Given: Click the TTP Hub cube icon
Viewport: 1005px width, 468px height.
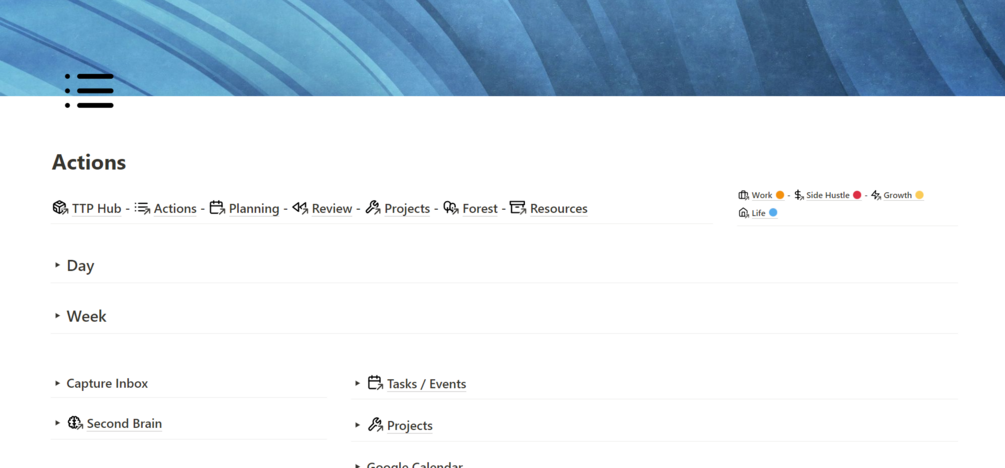Looking at the screenshot, I should 60,208.
